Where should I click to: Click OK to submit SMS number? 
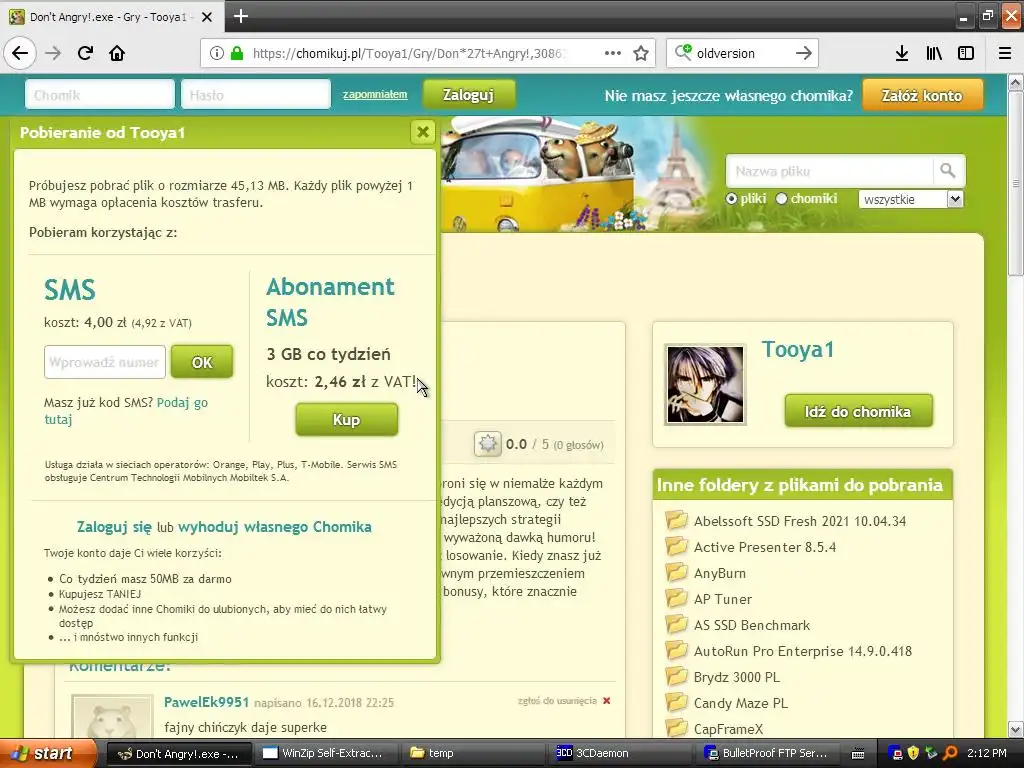click(x=202, y=362)
